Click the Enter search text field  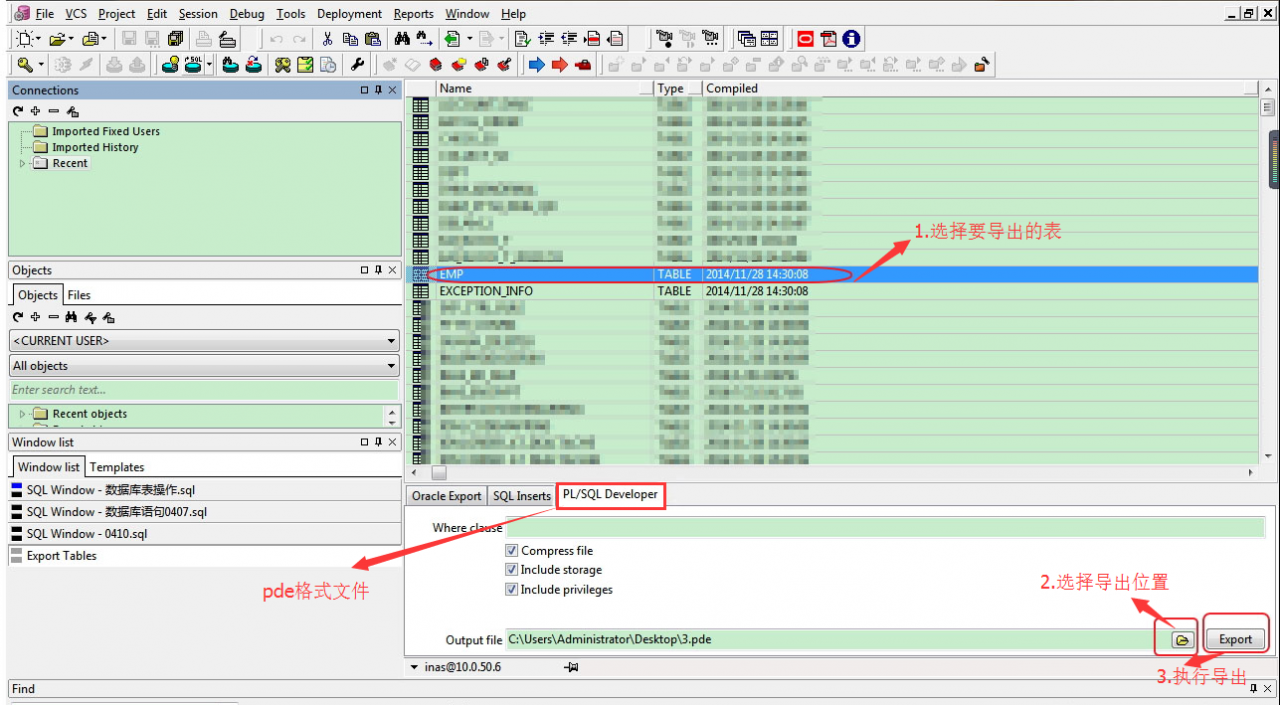click(203, 390)
